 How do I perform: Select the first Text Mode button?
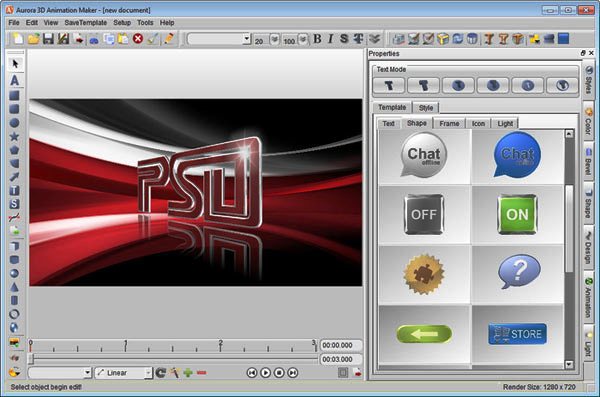point(389,85)
